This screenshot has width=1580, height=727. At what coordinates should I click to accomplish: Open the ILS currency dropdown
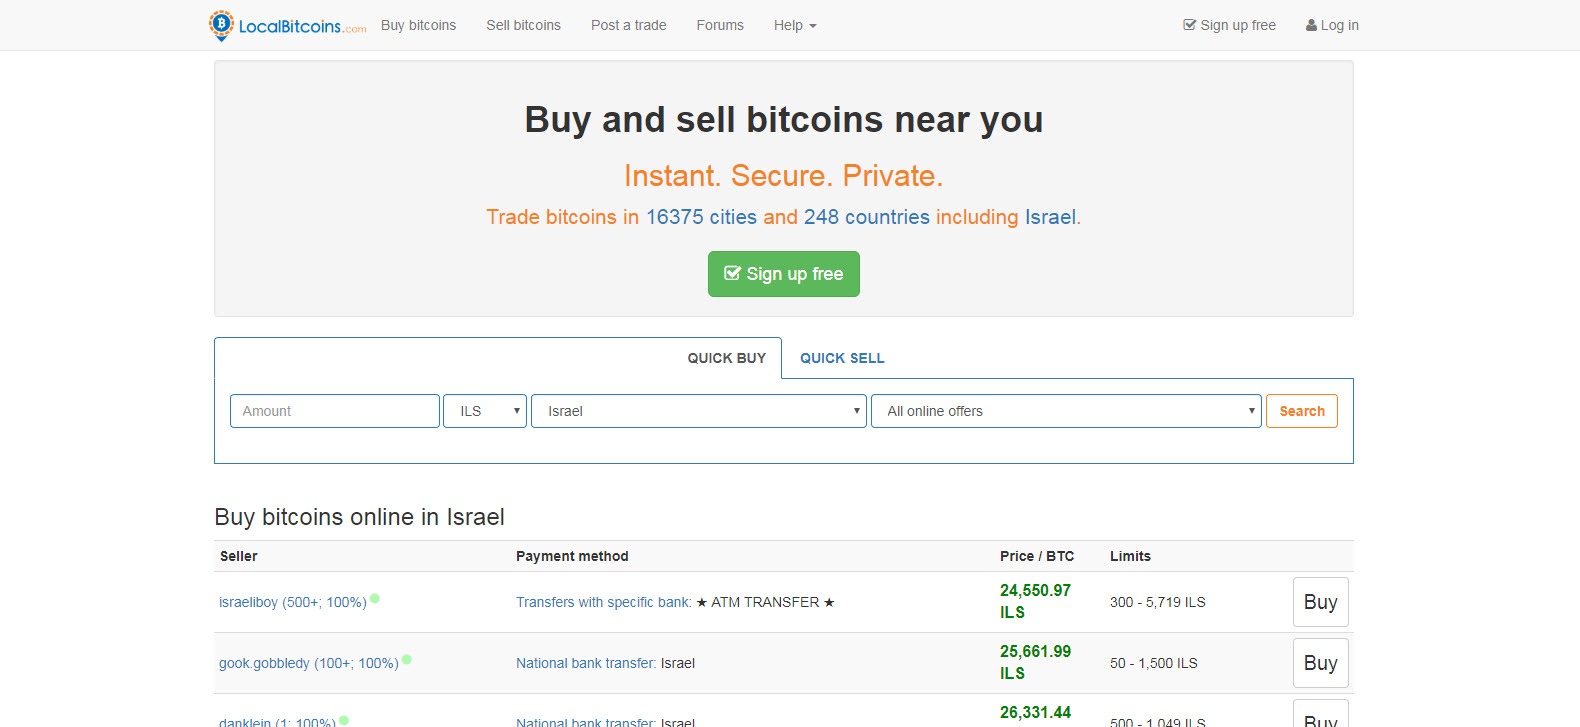485,411
